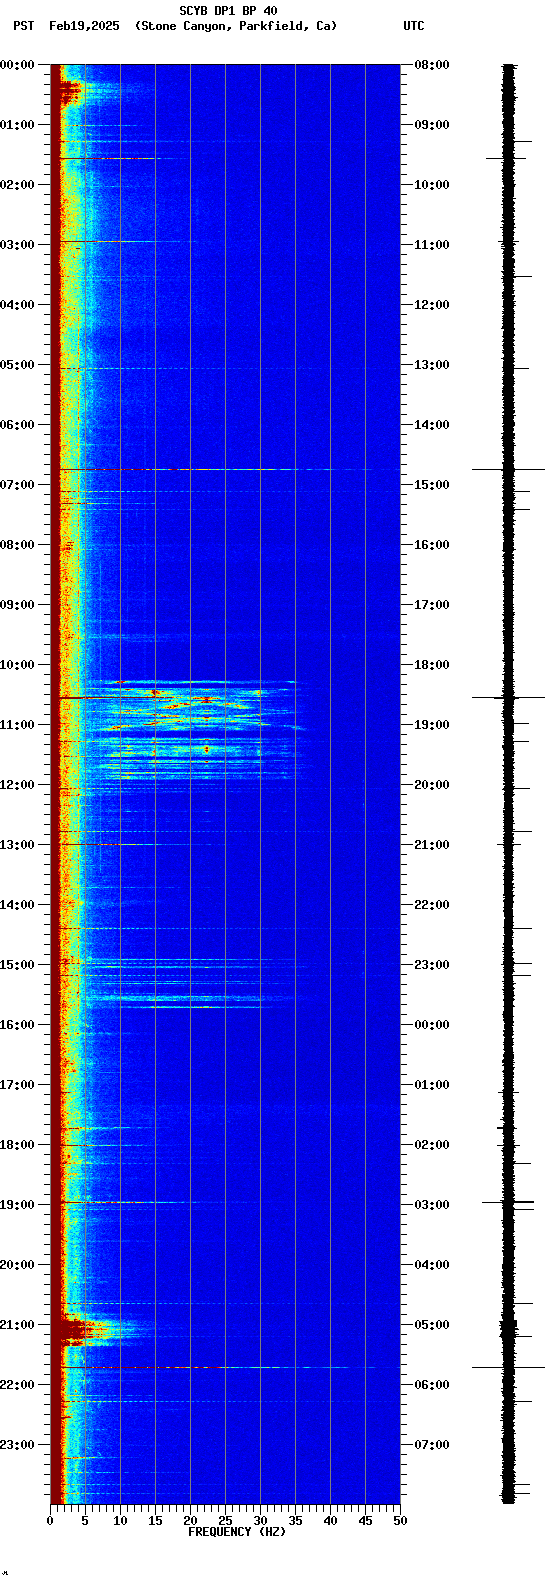552x1584 pixels.
Task: Select the '18:00' label on the PST axis
Action: pyautogui.click(x=18, y=1145)
